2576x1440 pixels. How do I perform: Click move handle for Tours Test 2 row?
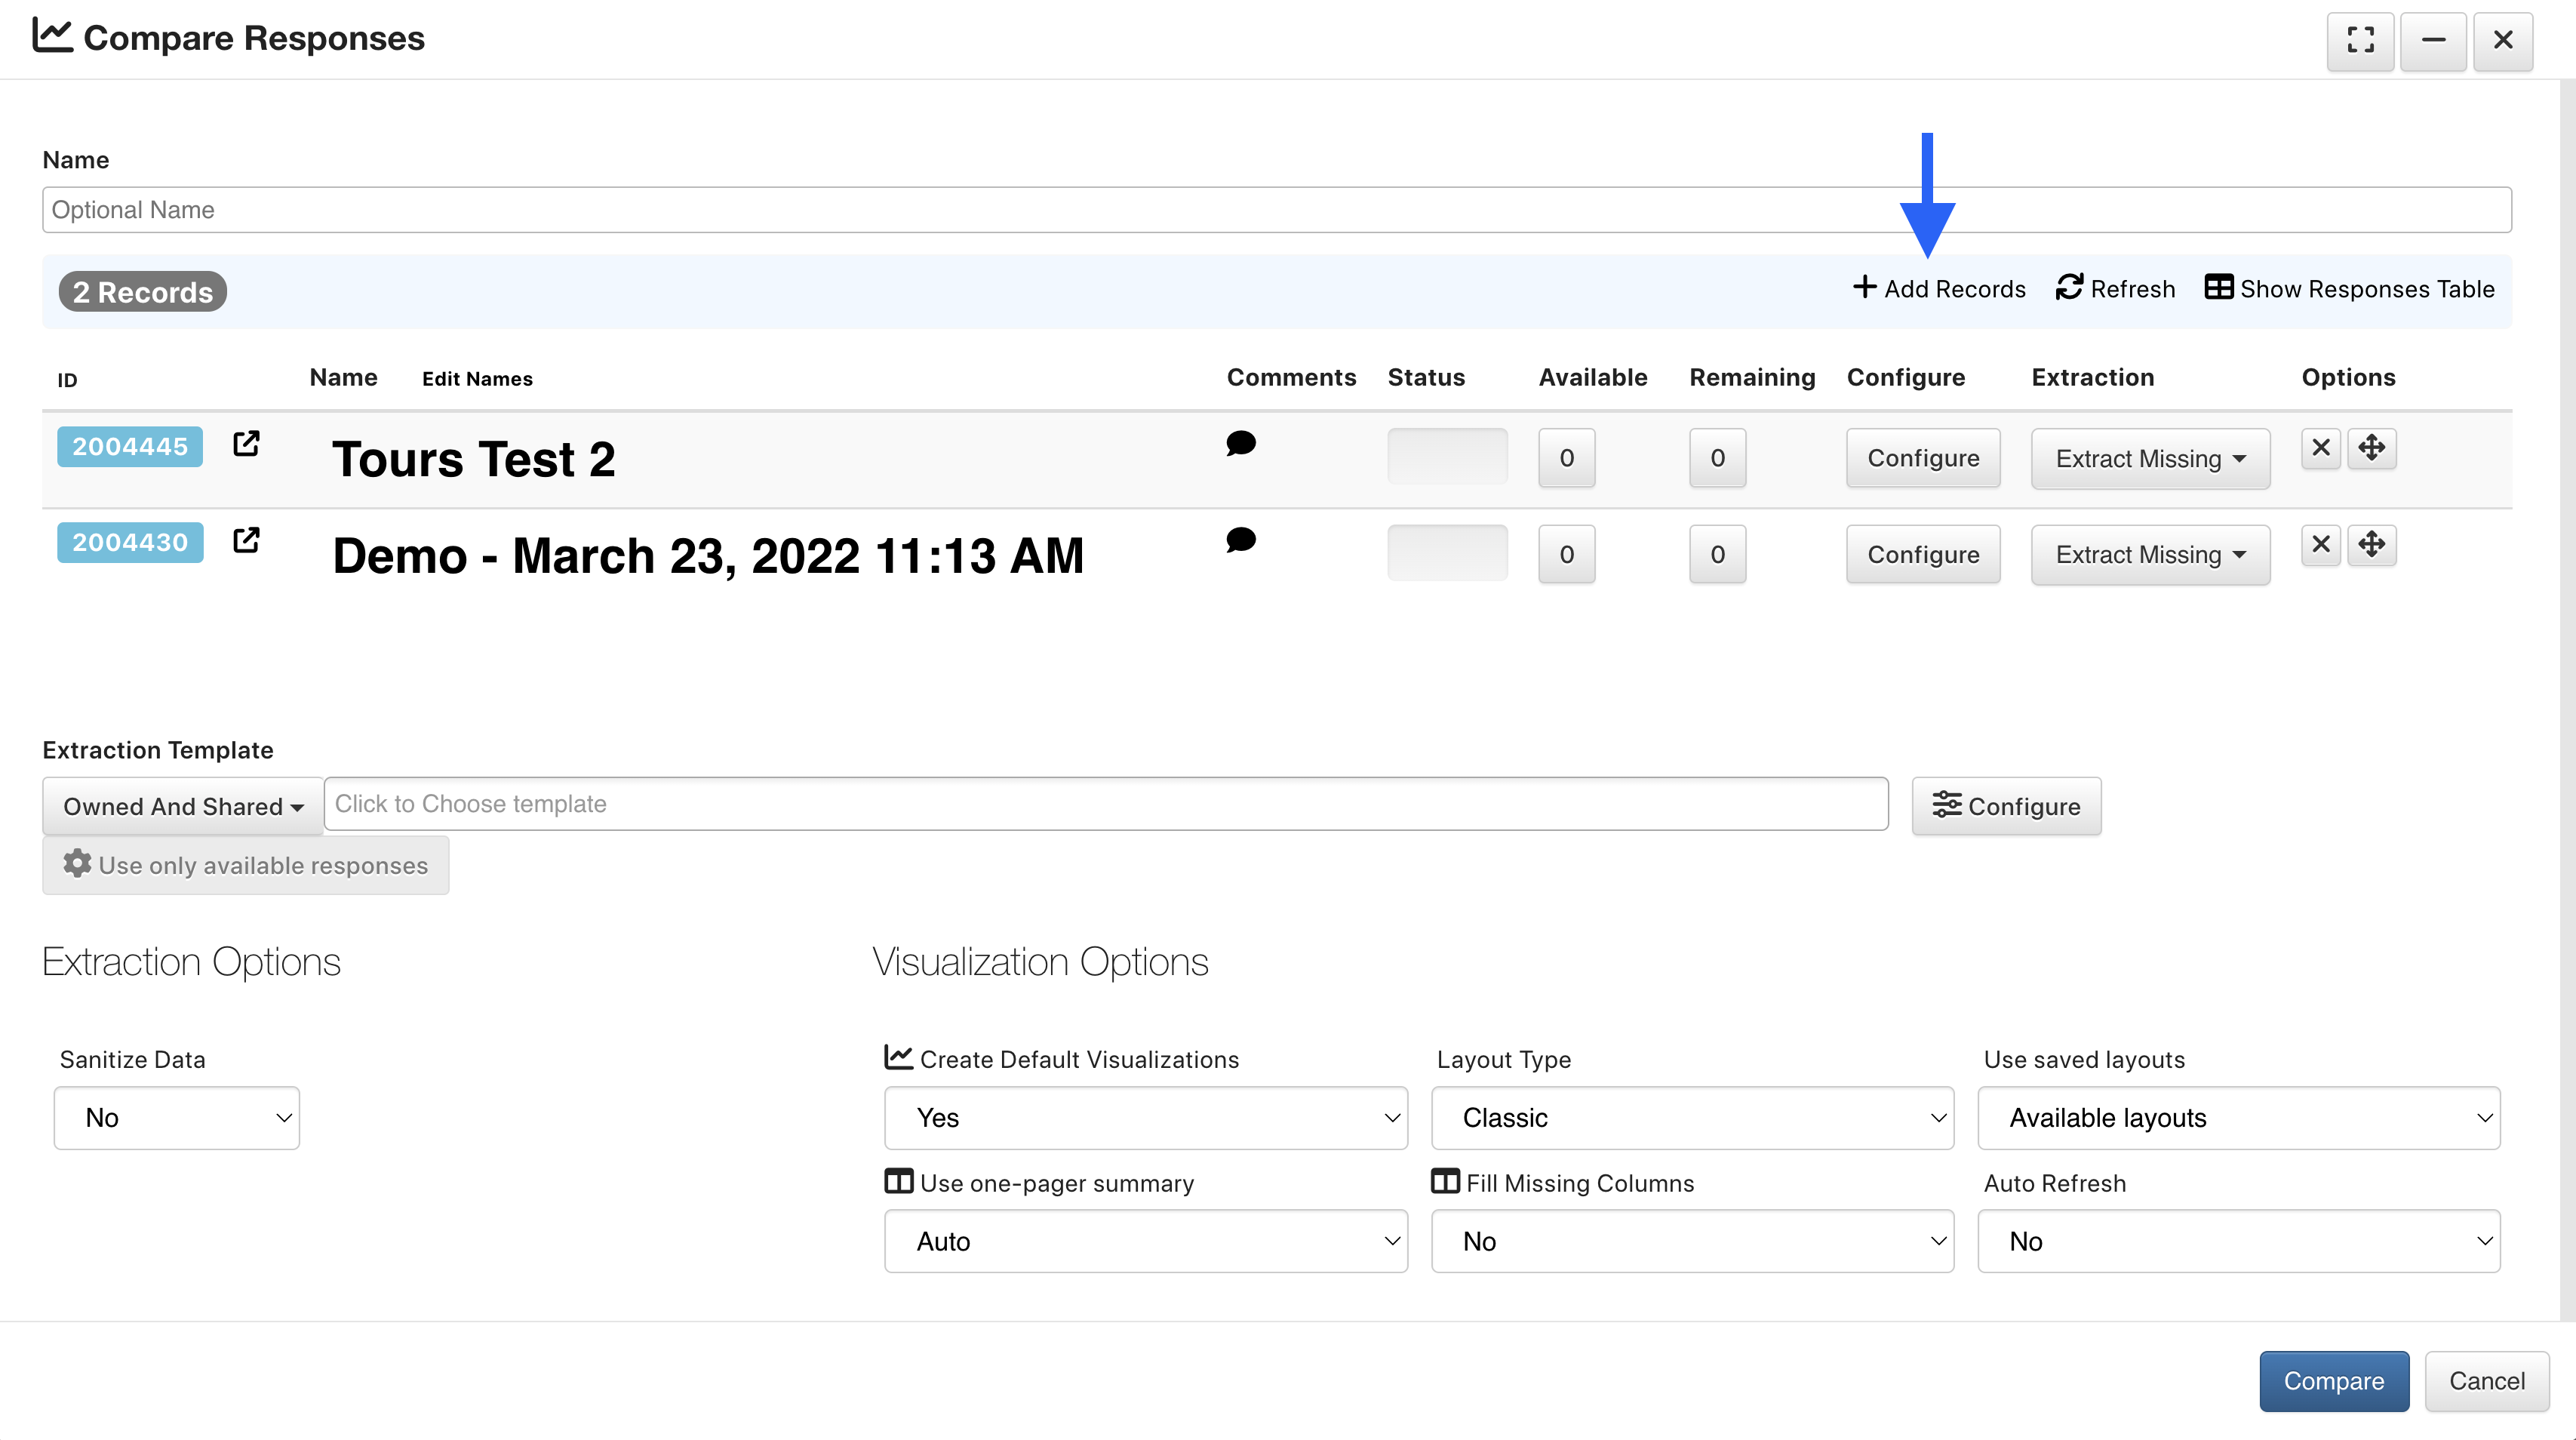click(x=2372, y=448)
